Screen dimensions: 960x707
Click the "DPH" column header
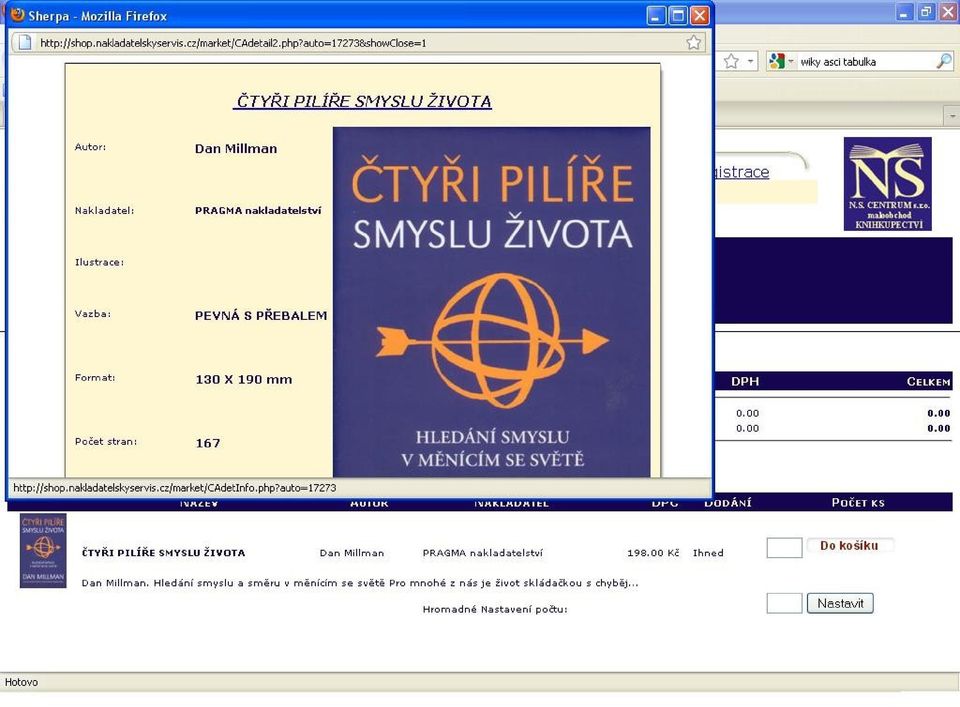click(745, 381)
